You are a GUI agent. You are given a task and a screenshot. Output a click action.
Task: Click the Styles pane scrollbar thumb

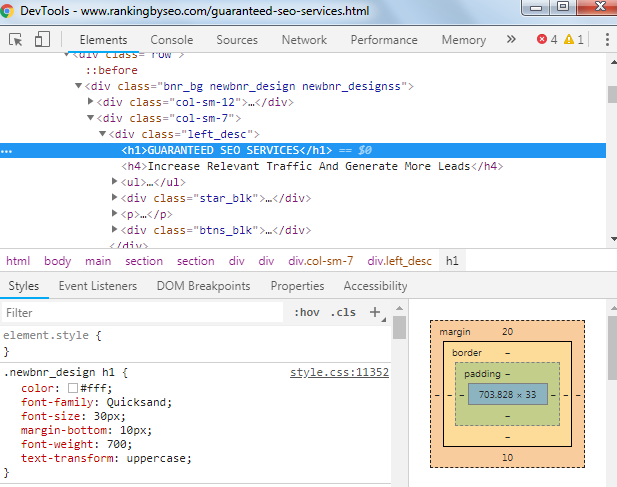click(x=399, y=327)
